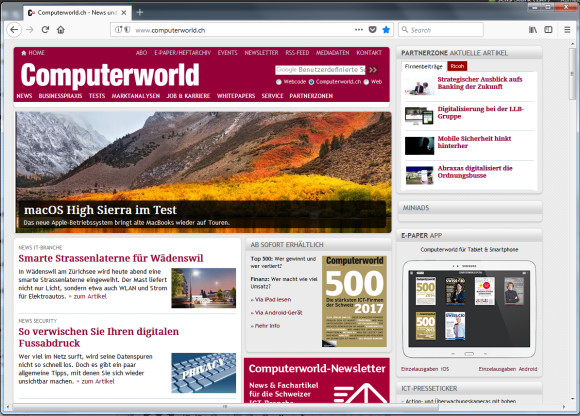
Task: Toggle the sidebar view icon
Action: (548, 30)
